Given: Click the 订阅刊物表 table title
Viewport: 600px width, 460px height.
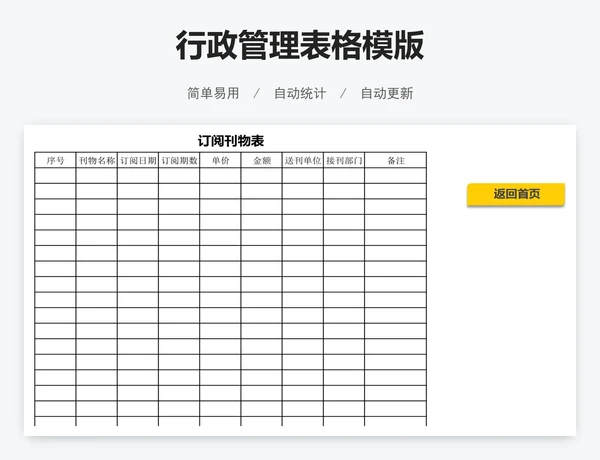Looking at the screenshot, I should [x=230, y=141].
